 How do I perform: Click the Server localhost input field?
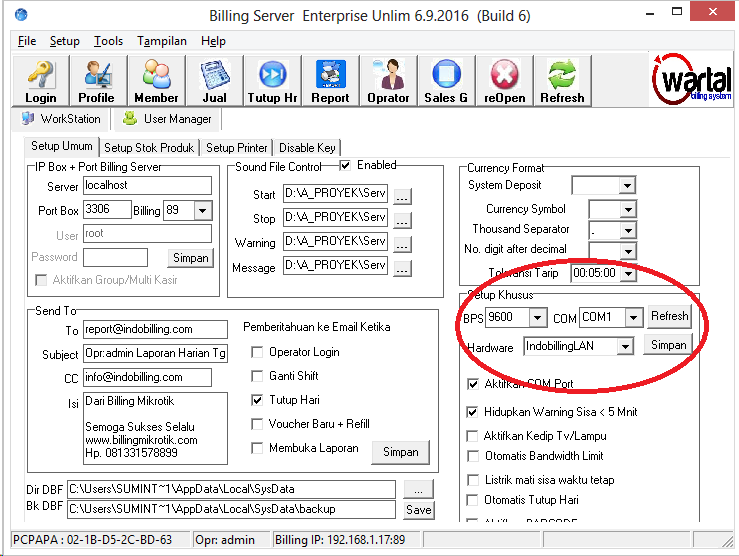pyautogui.click(x=148, y=186)
